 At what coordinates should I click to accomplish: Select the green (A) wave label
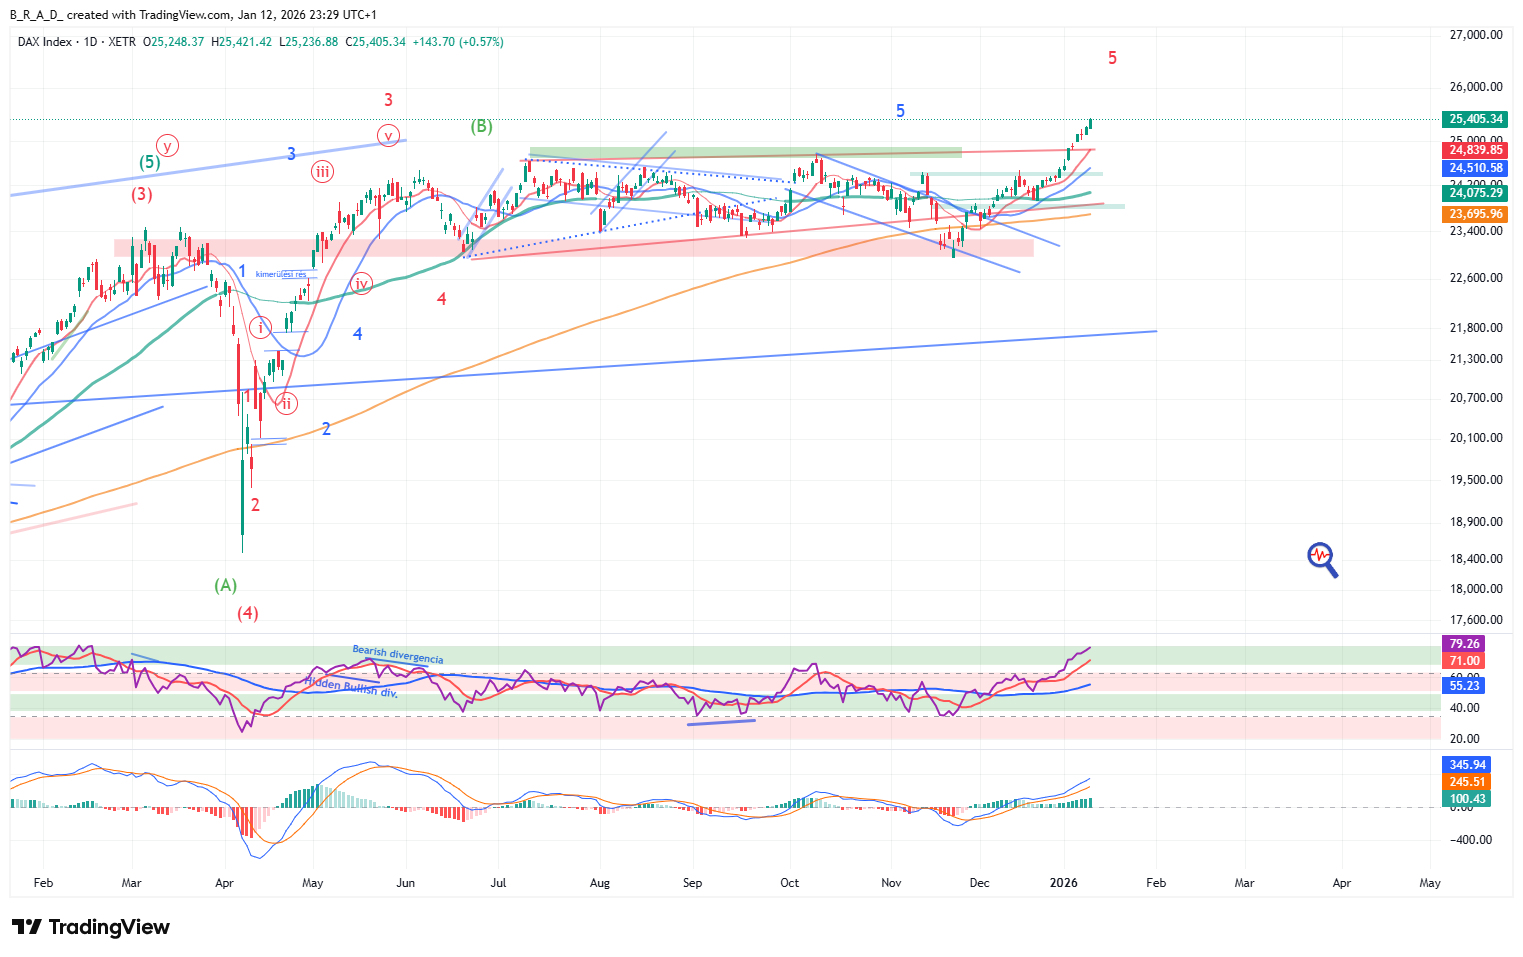[x=226, y=585]
